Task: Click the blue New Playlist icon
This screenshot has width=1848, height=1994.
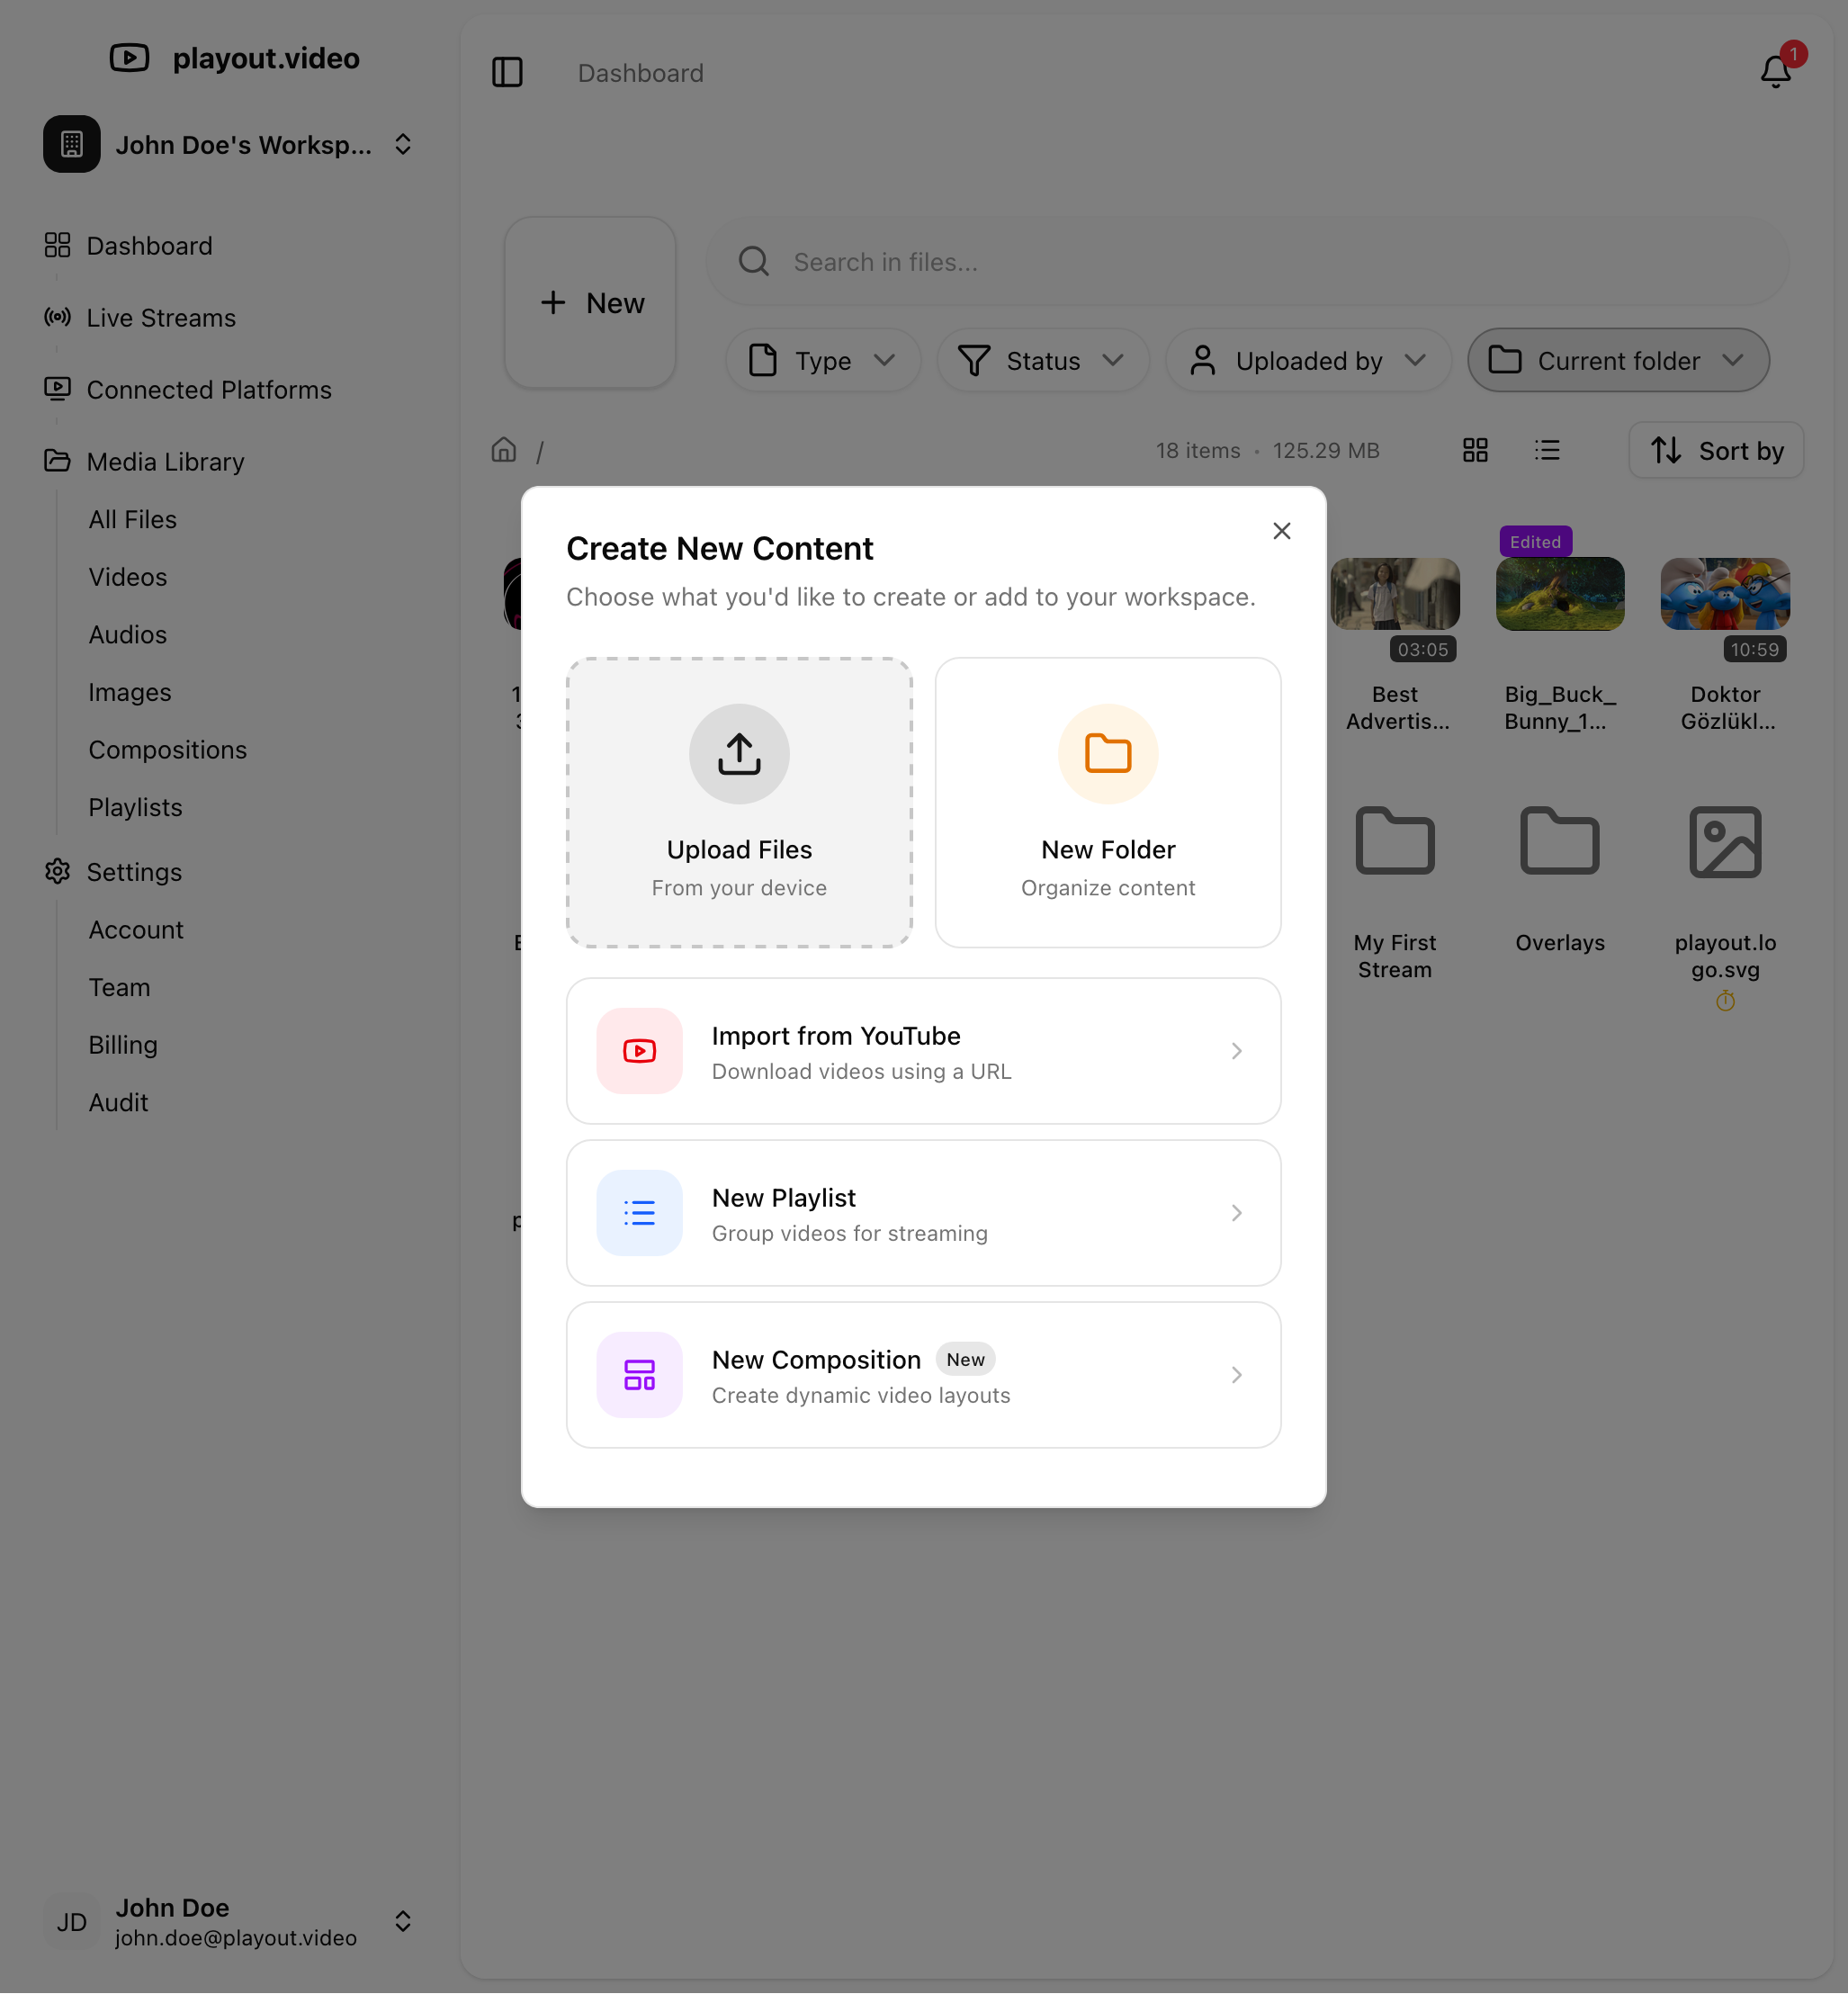Action: click(x=639, y=1213)
